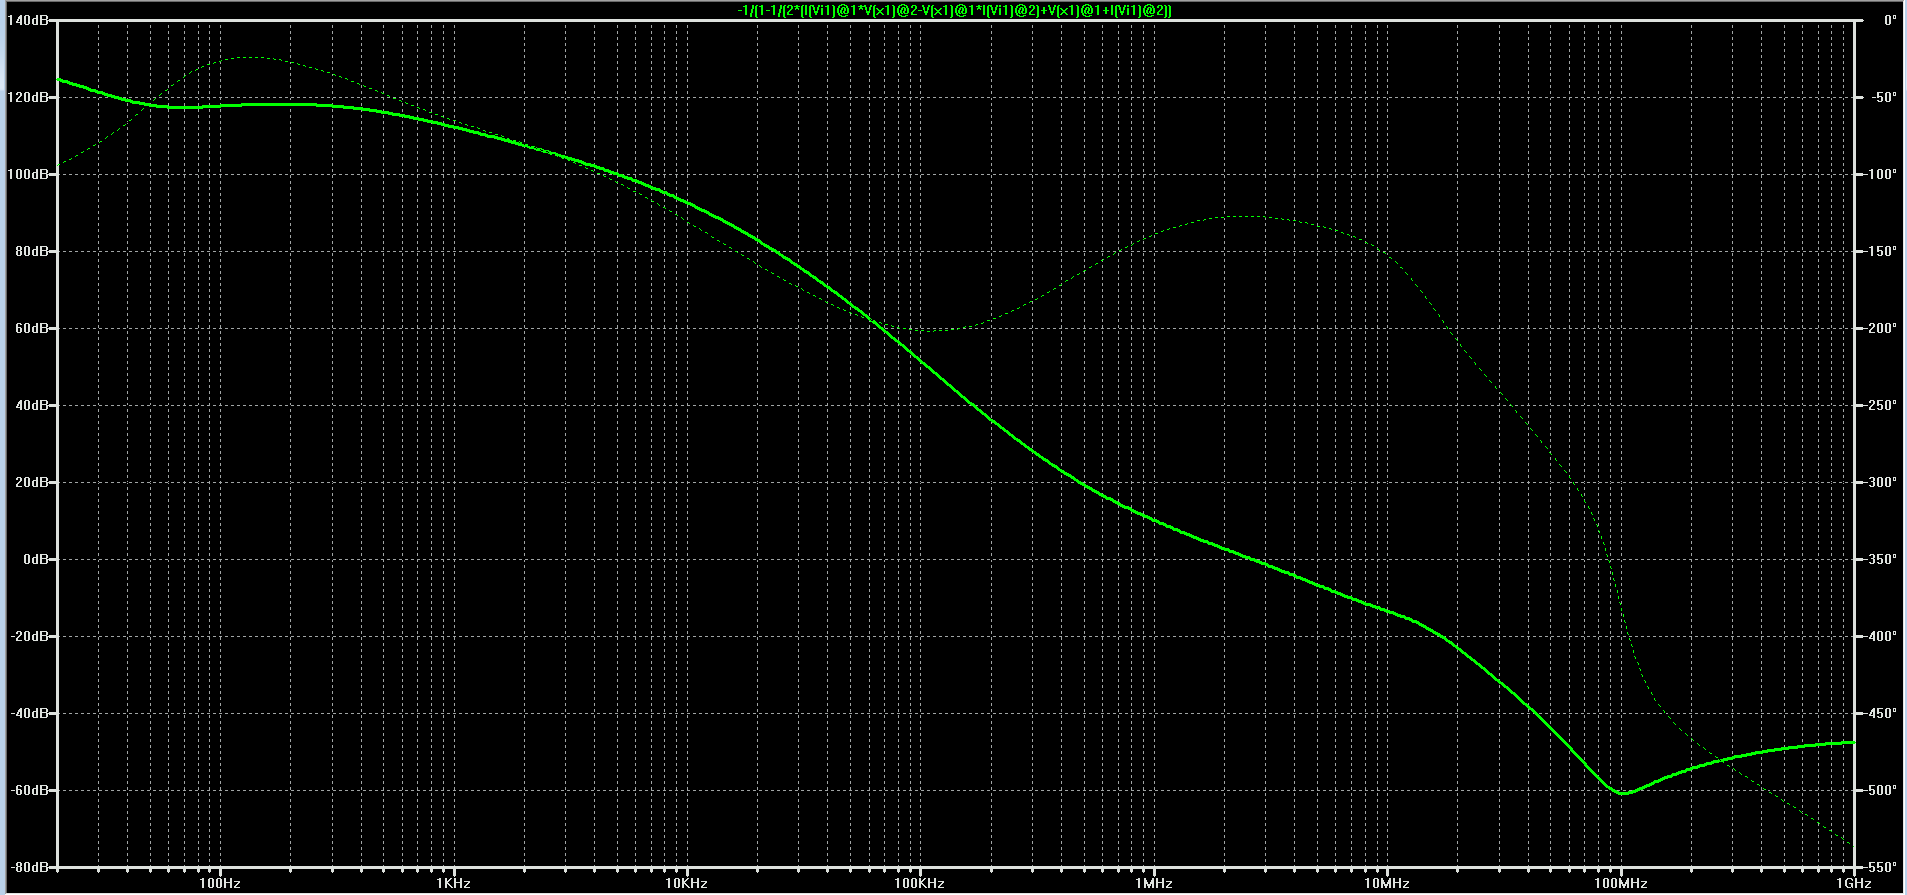Click the 0° label on the phase axis
The height and width of the screenshot is (895, 1907).
click(x=1890, y=20)
